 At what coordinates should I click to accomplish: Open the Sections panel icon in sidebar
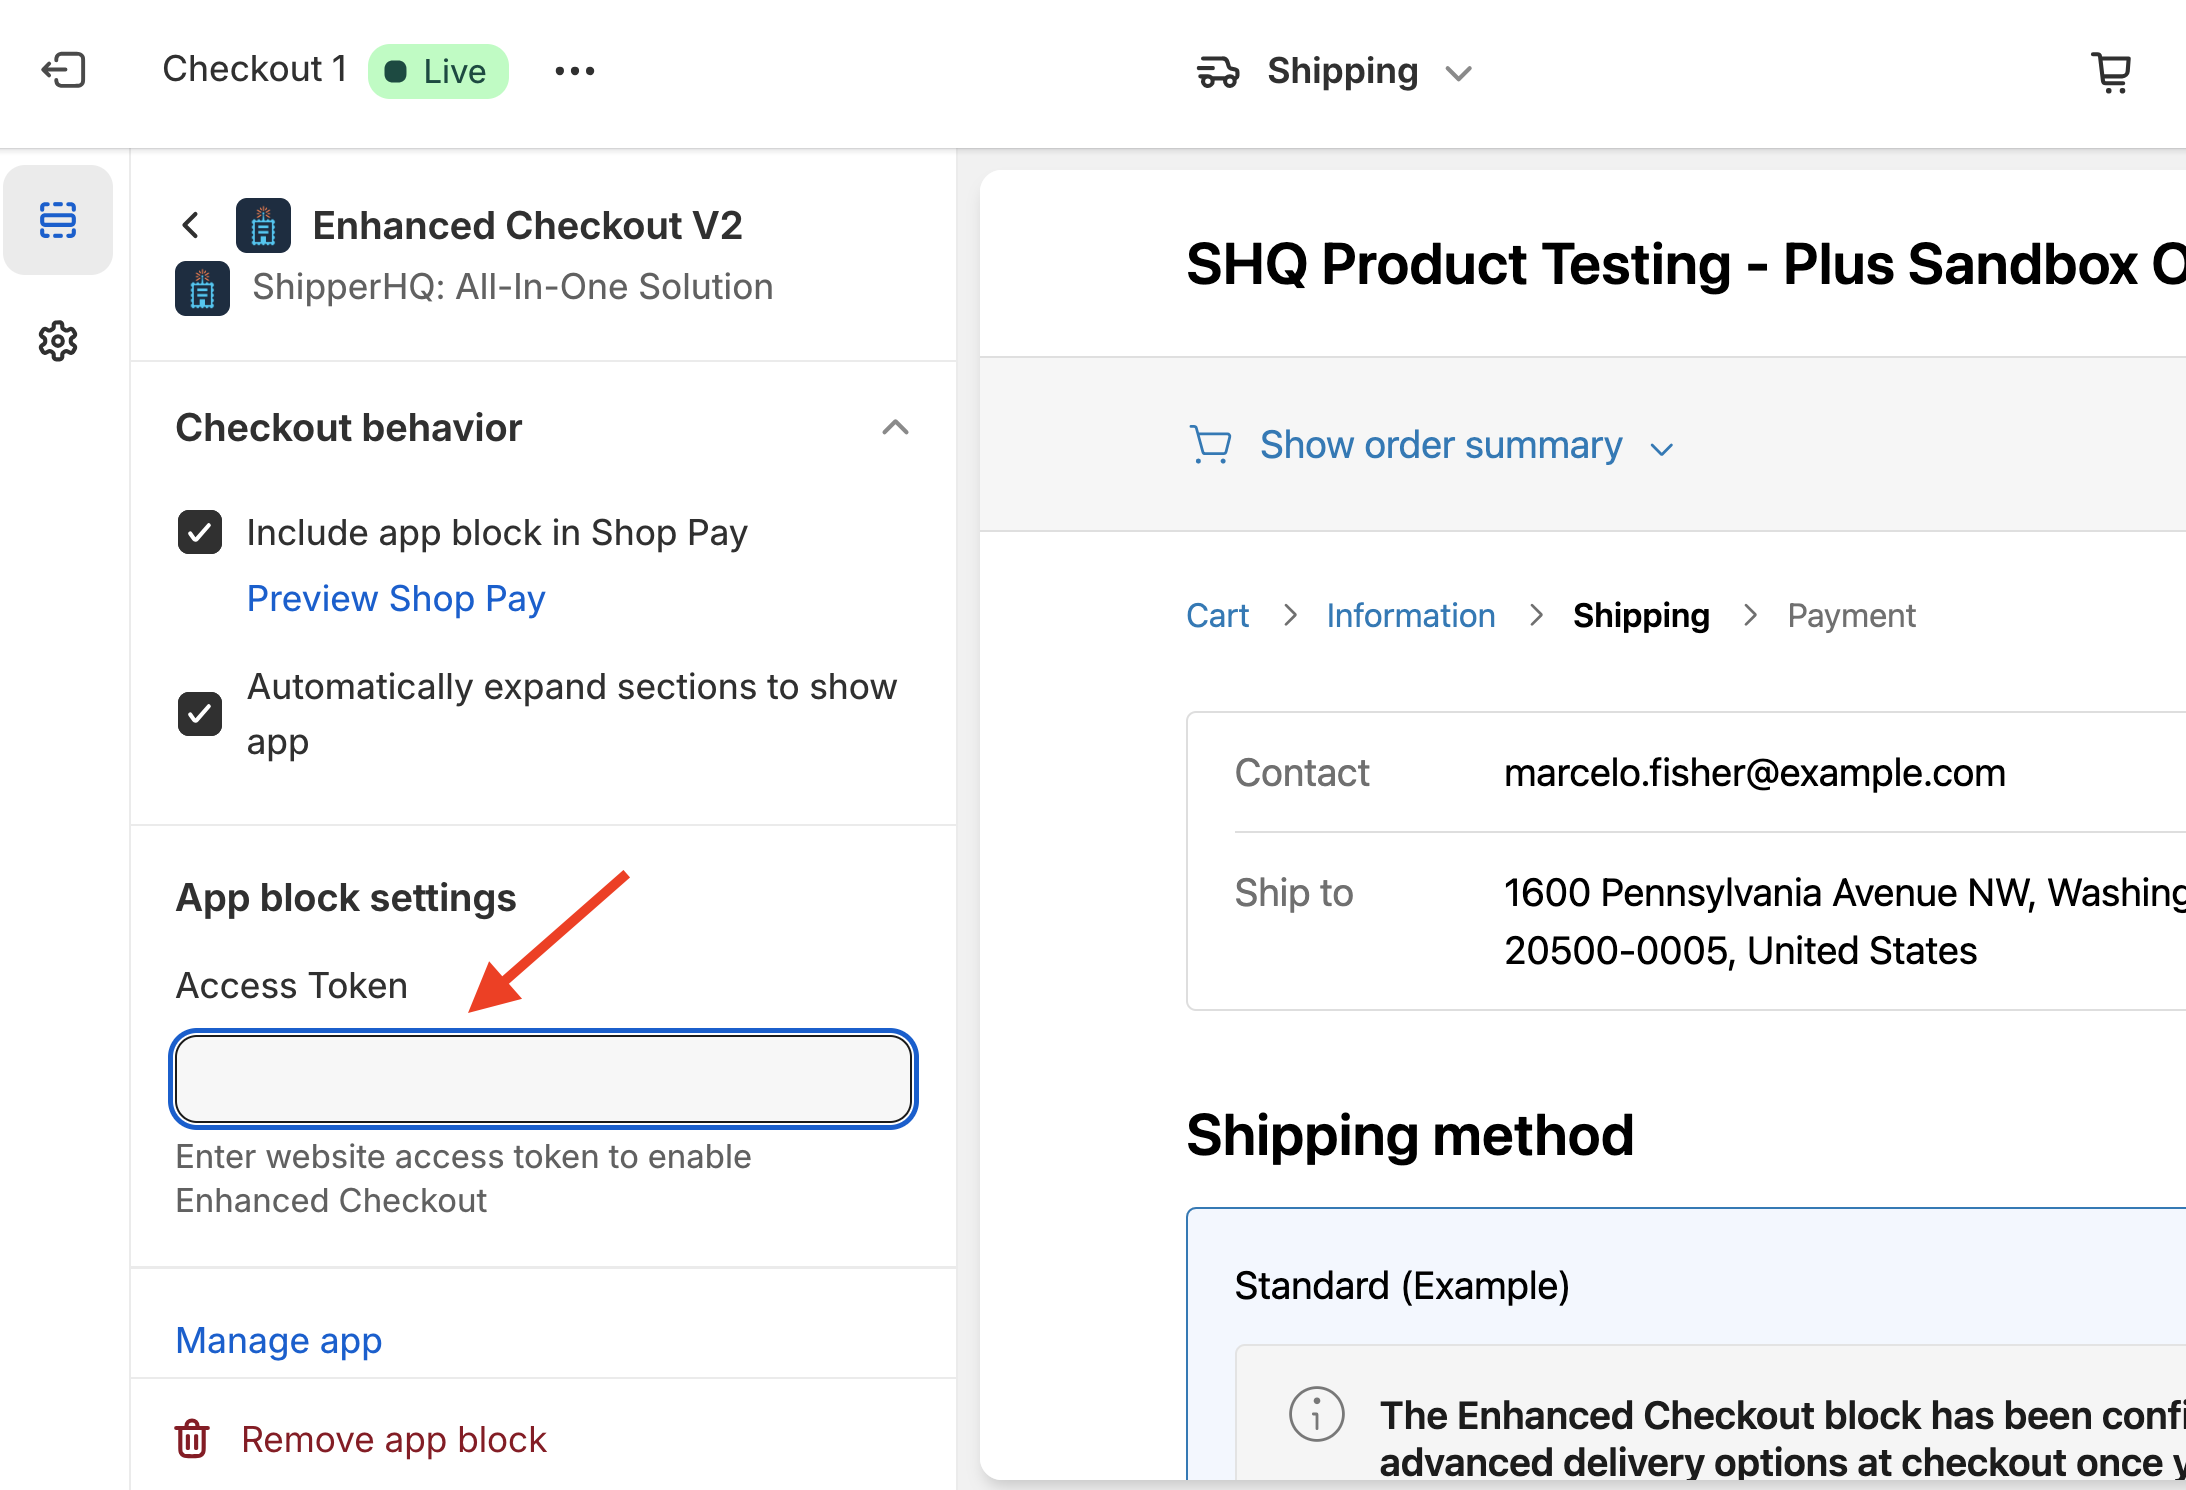[x=58, y=220]
